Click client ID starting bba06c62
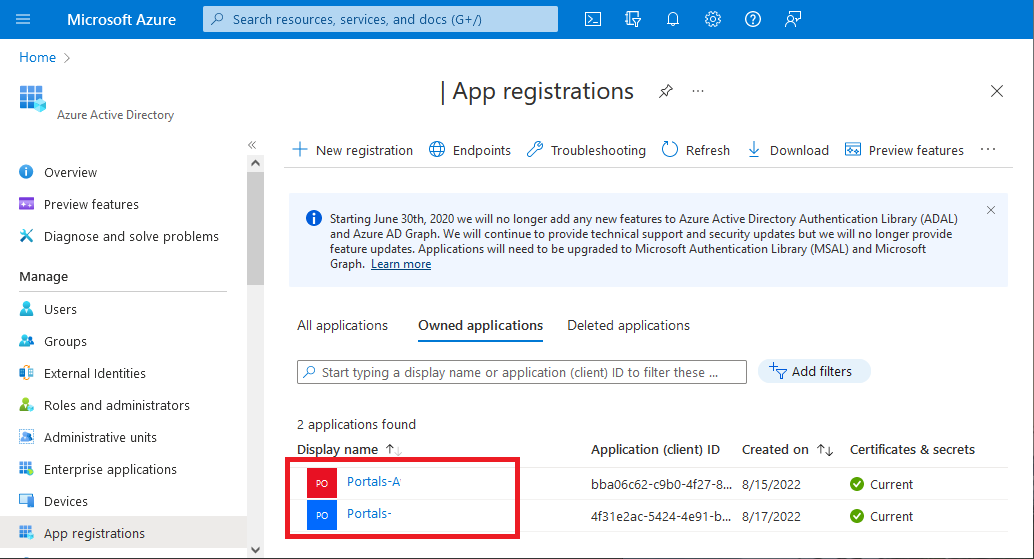This screenshot has width=1034, height=559. [661, 485]
